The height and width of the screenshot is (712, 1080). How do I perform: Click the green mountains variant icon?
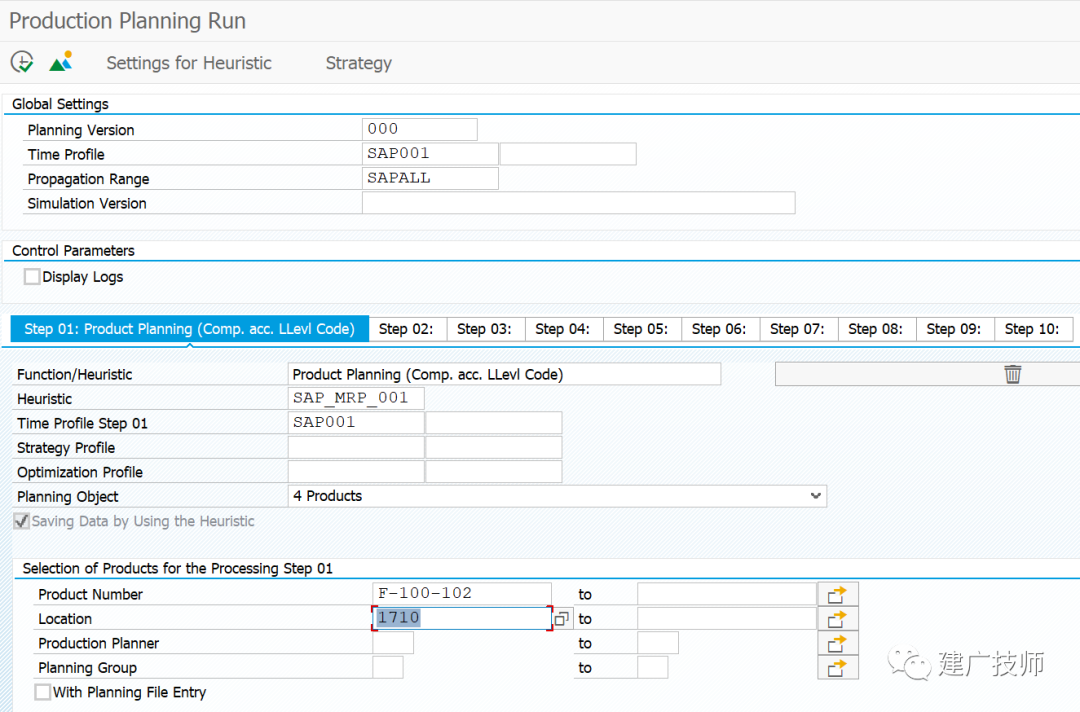tap(61, 62)
